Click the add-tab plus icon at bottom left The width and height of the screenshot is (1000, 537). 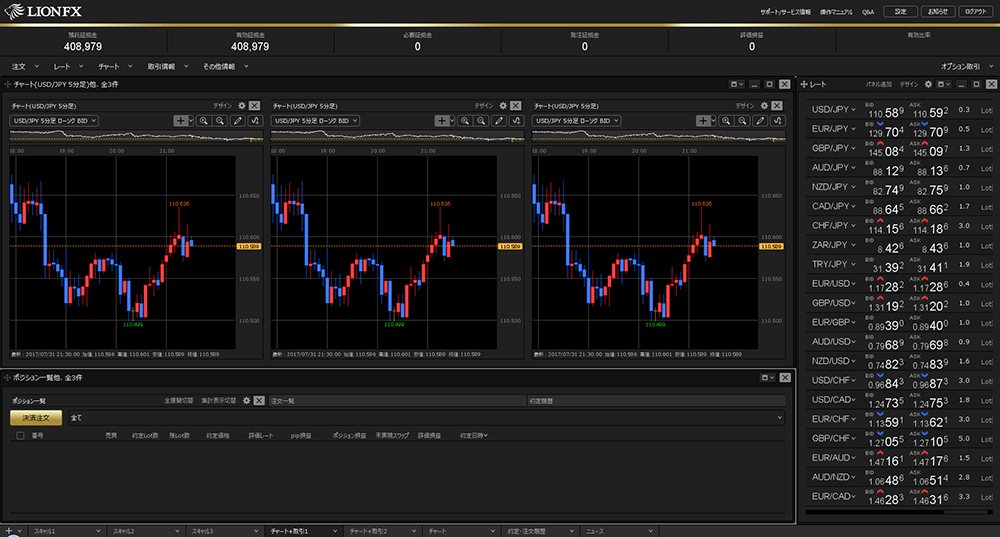pos(8,530)
